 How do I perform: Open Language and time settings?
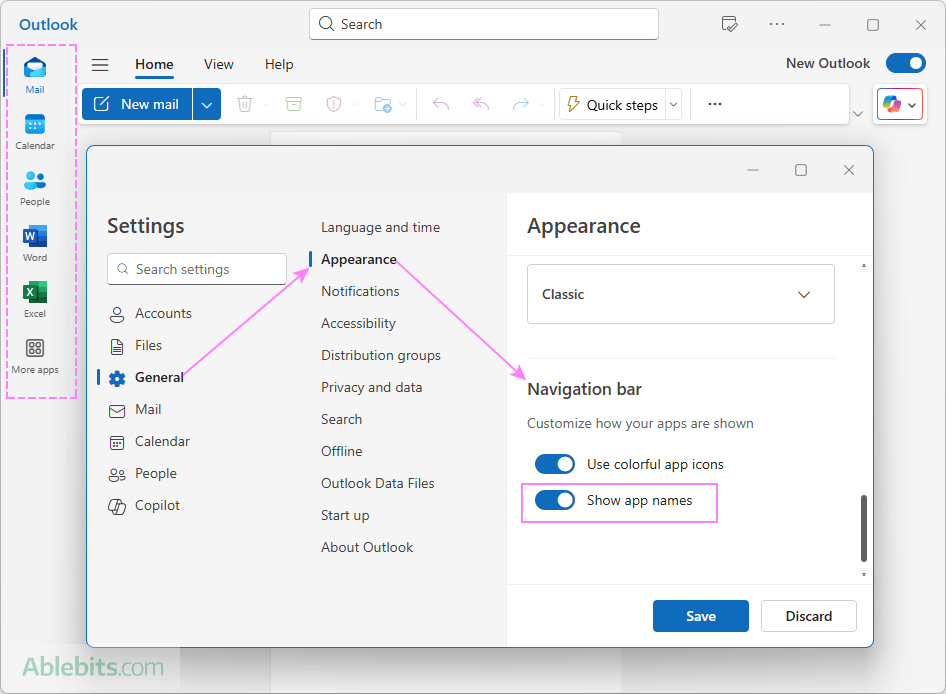381,228
